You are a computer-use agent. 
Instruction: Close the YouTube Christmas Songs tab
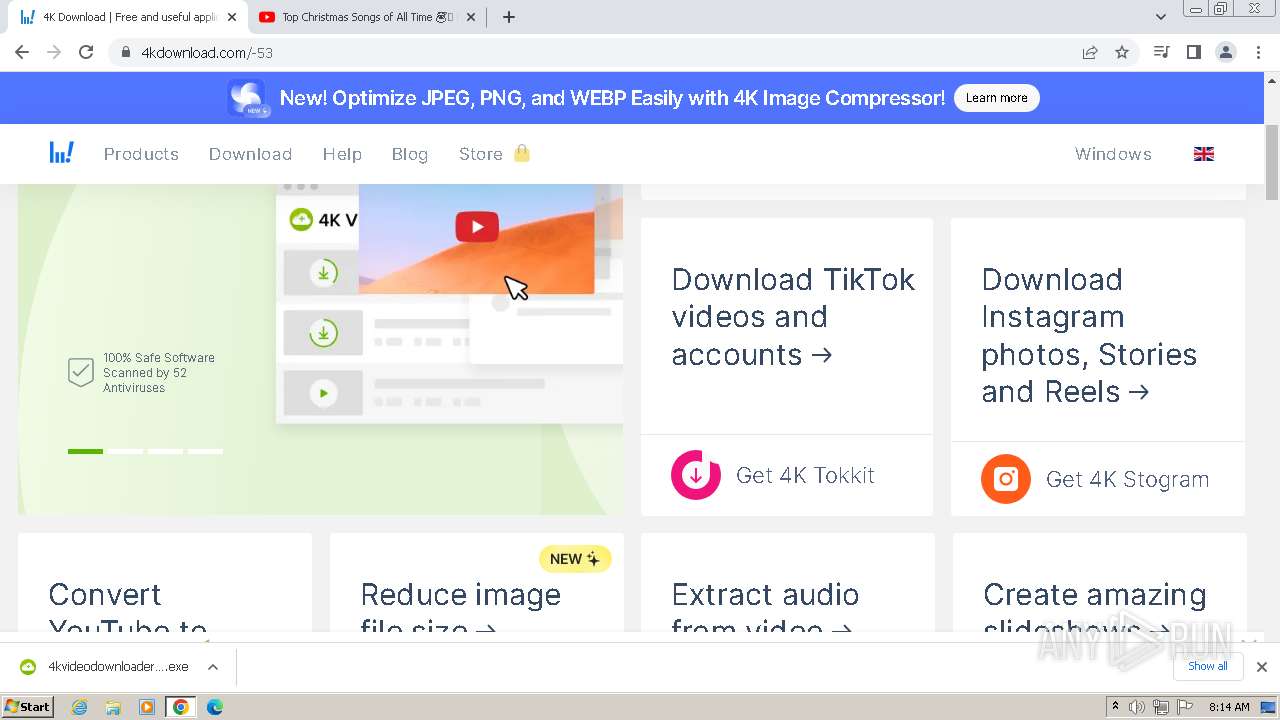[x=471, y=17]
